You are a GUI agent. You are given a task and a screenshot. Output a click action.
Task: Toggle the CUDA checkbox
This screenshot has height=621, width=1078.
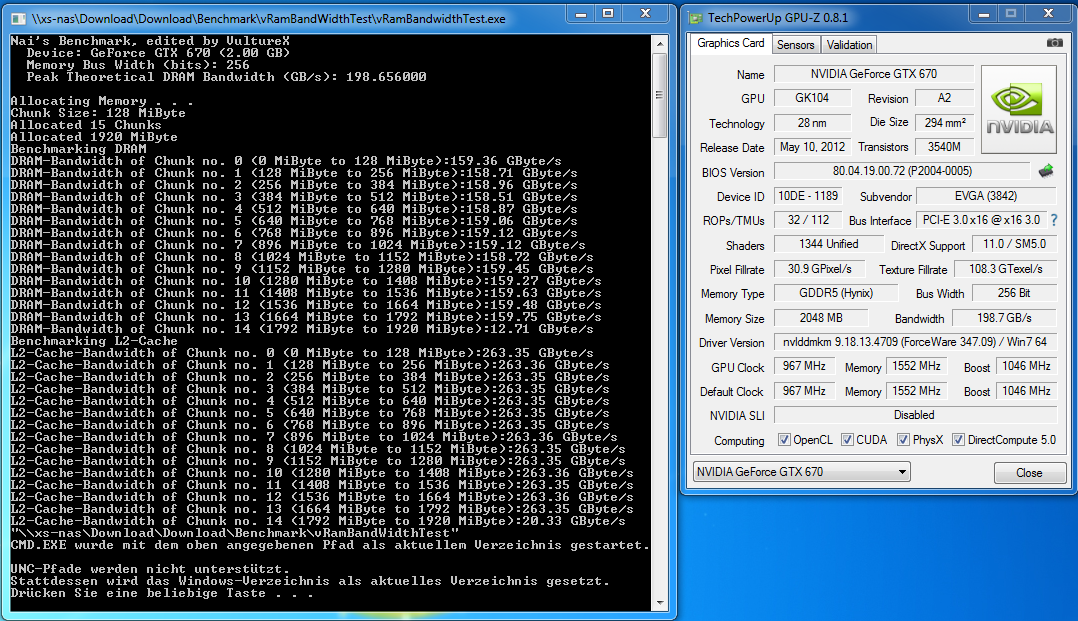847,439
